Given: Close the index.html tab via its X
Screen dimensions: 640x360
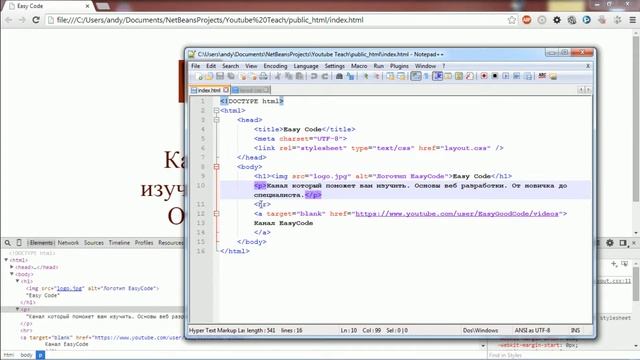Looking at the screenshot, I should click(226, 90).
